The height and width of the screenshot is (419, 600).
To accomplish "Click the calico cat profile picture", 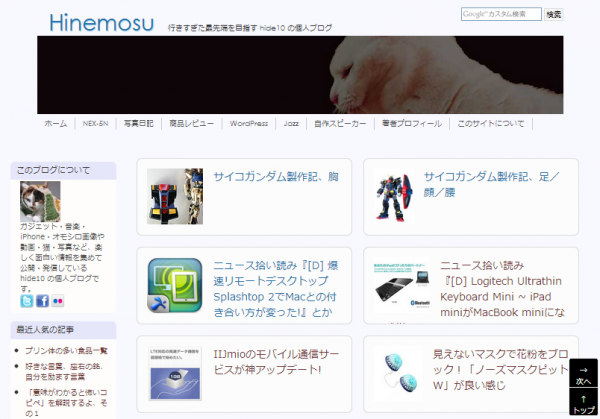I will pyautogui.click(x=40, y=201).
